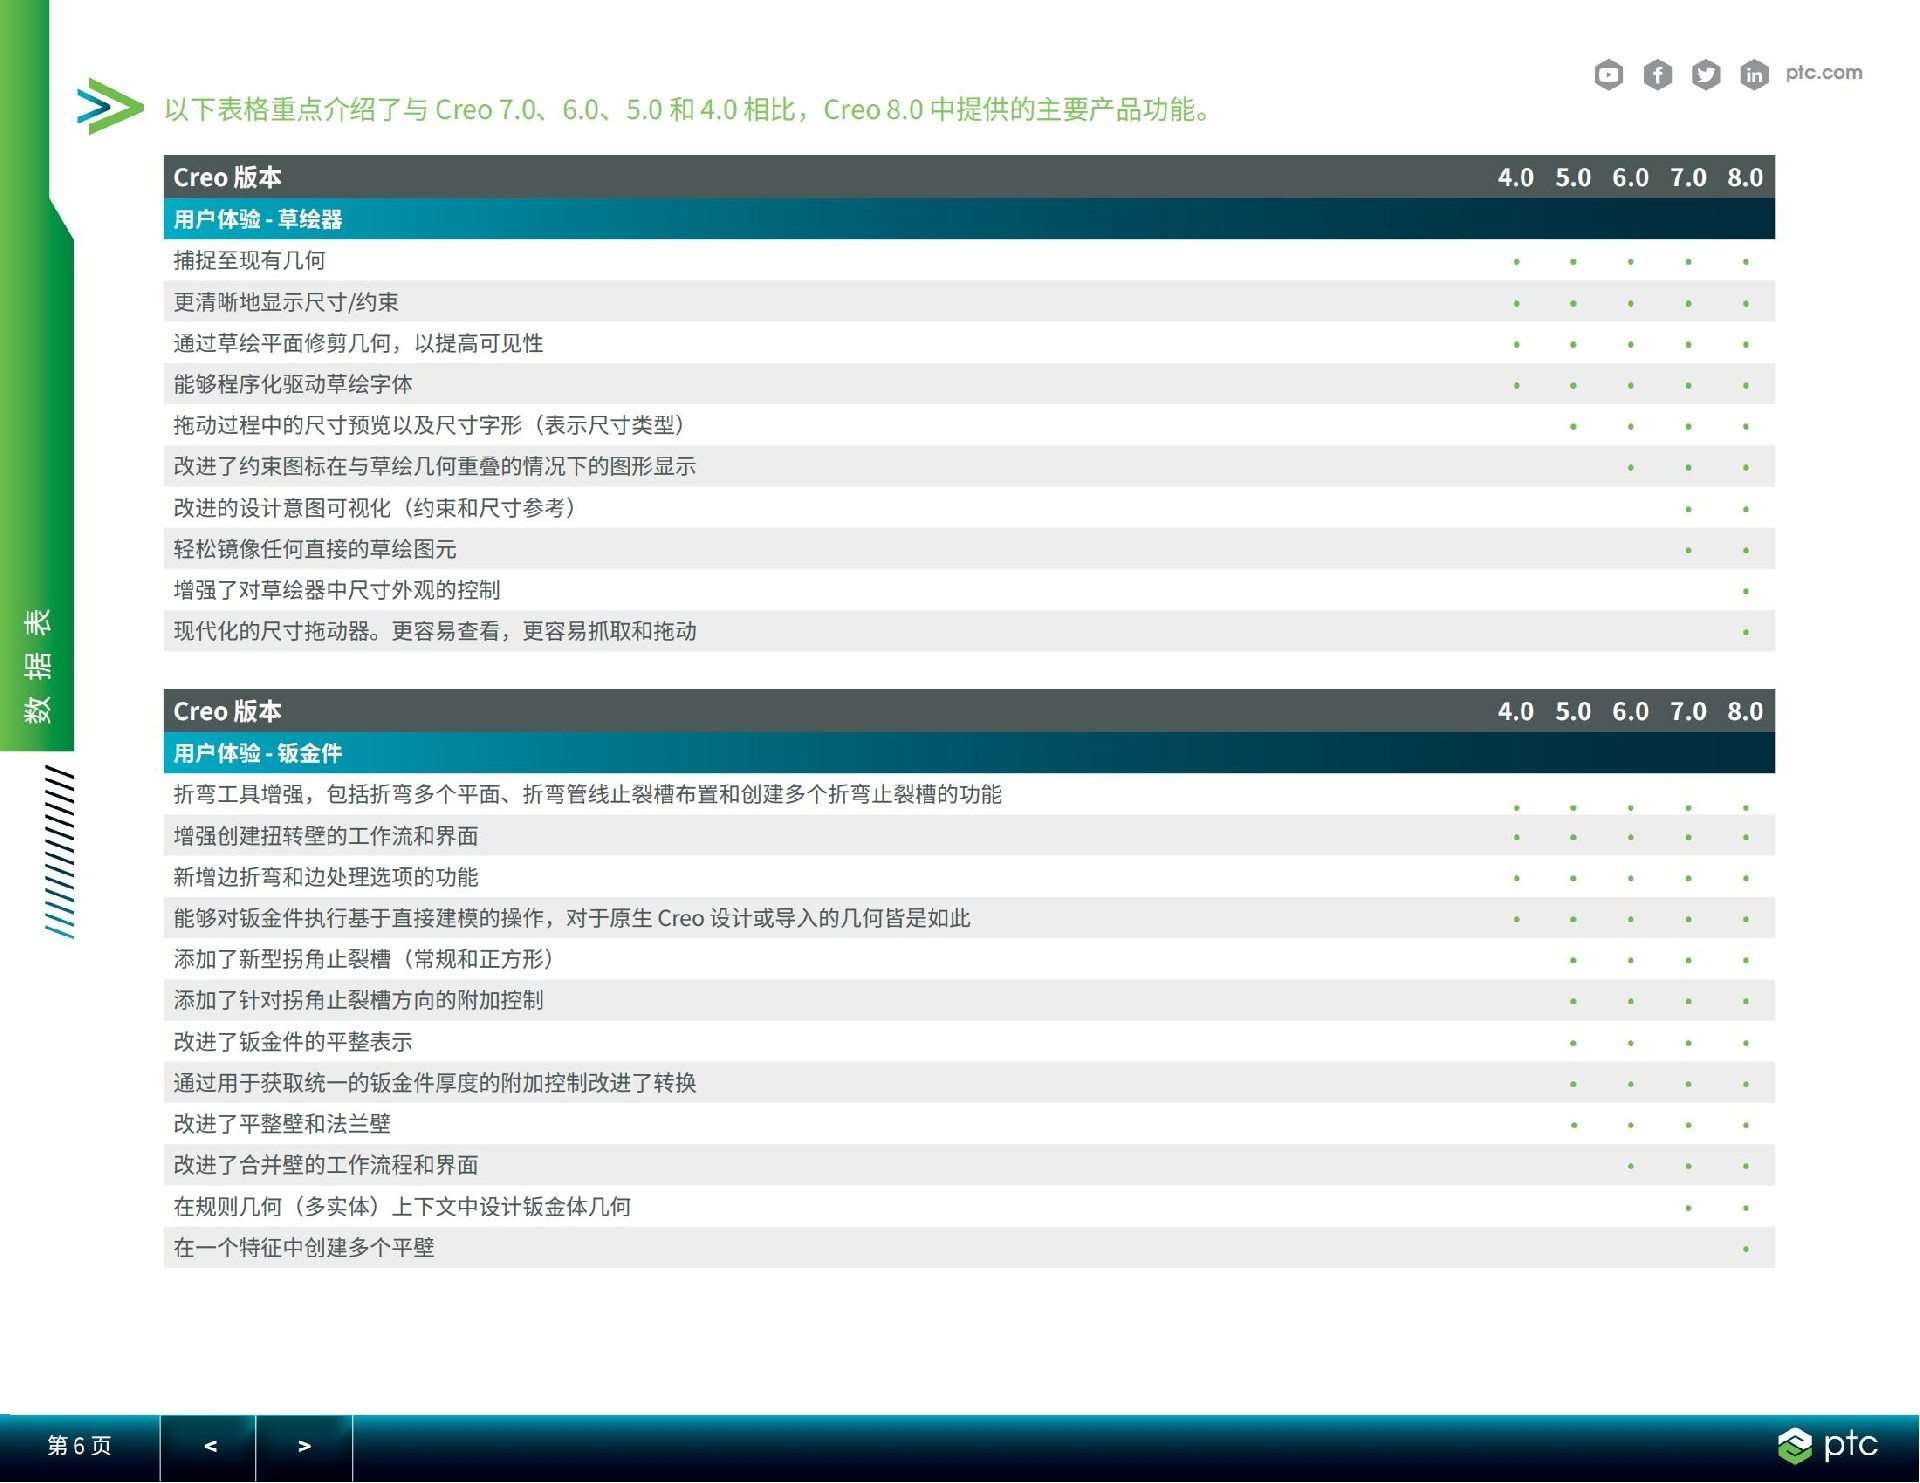The image size is (1920, 1483).
Task: Click the 5.0 column header in sheet metal table
Action: (1573, 711)
